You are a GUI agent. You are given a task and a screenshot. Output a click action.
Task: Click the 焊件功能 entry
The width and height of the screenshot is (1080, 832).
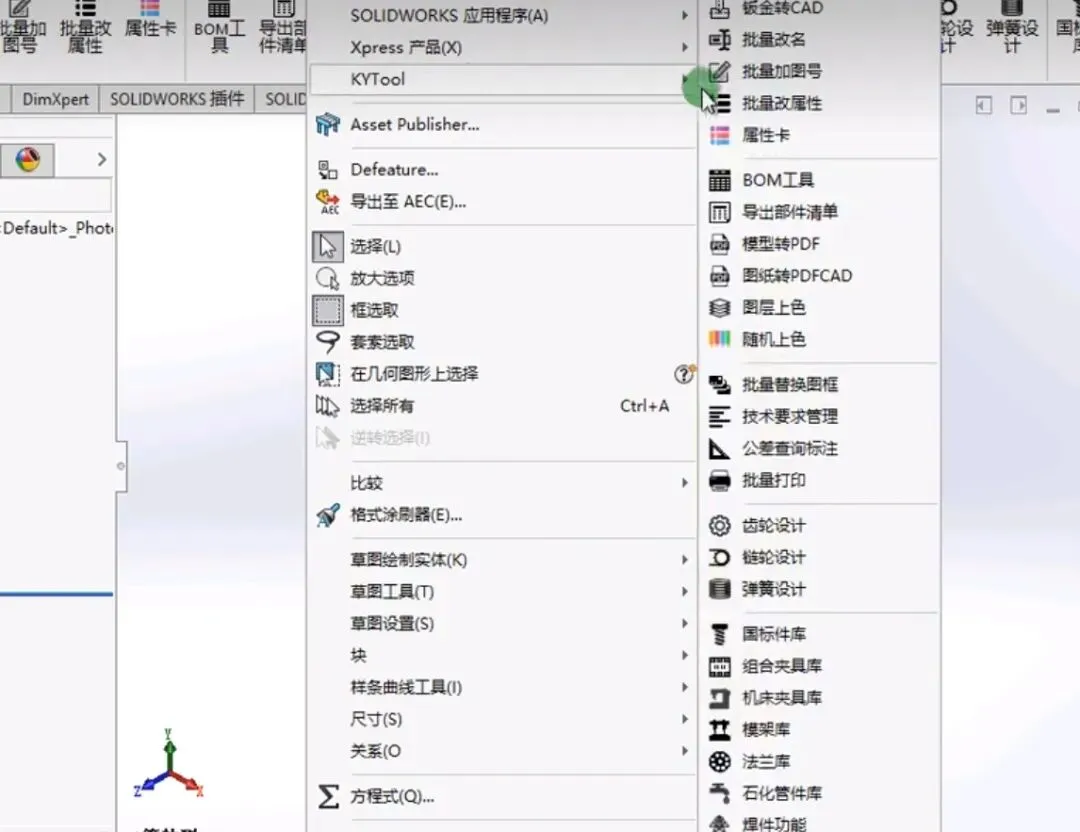[x=773, y=823]
